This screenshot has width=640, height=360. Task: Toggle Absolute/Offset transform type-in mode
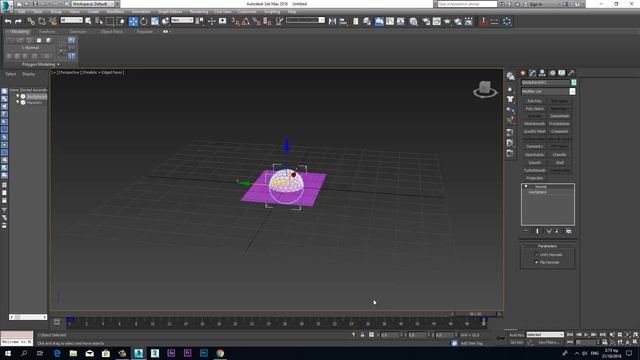371,335
